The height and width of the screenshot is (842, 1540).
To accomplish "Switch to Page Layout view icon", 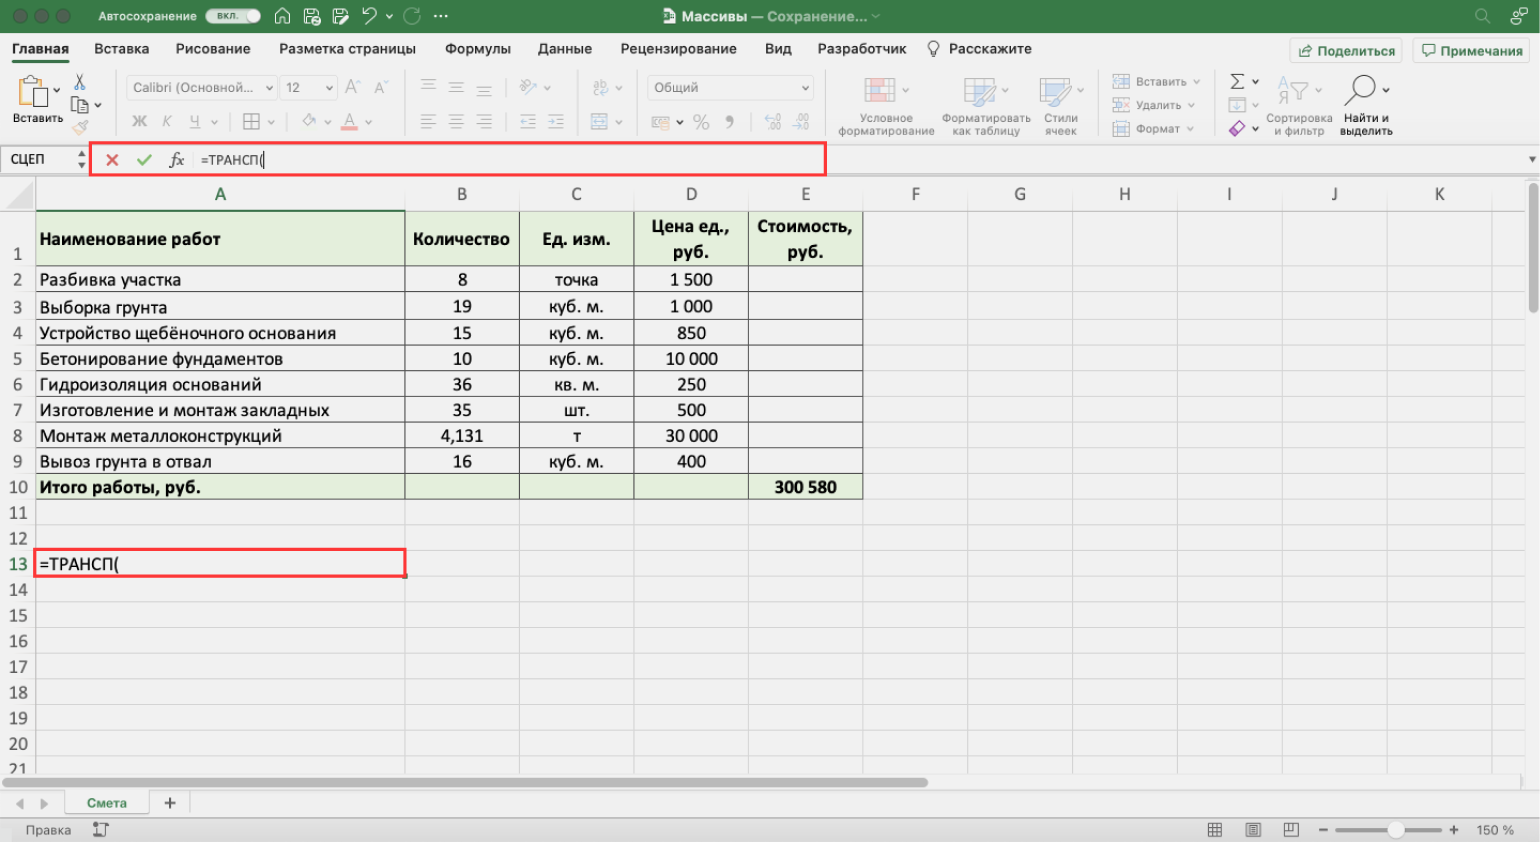I will tap(1253, 830).
